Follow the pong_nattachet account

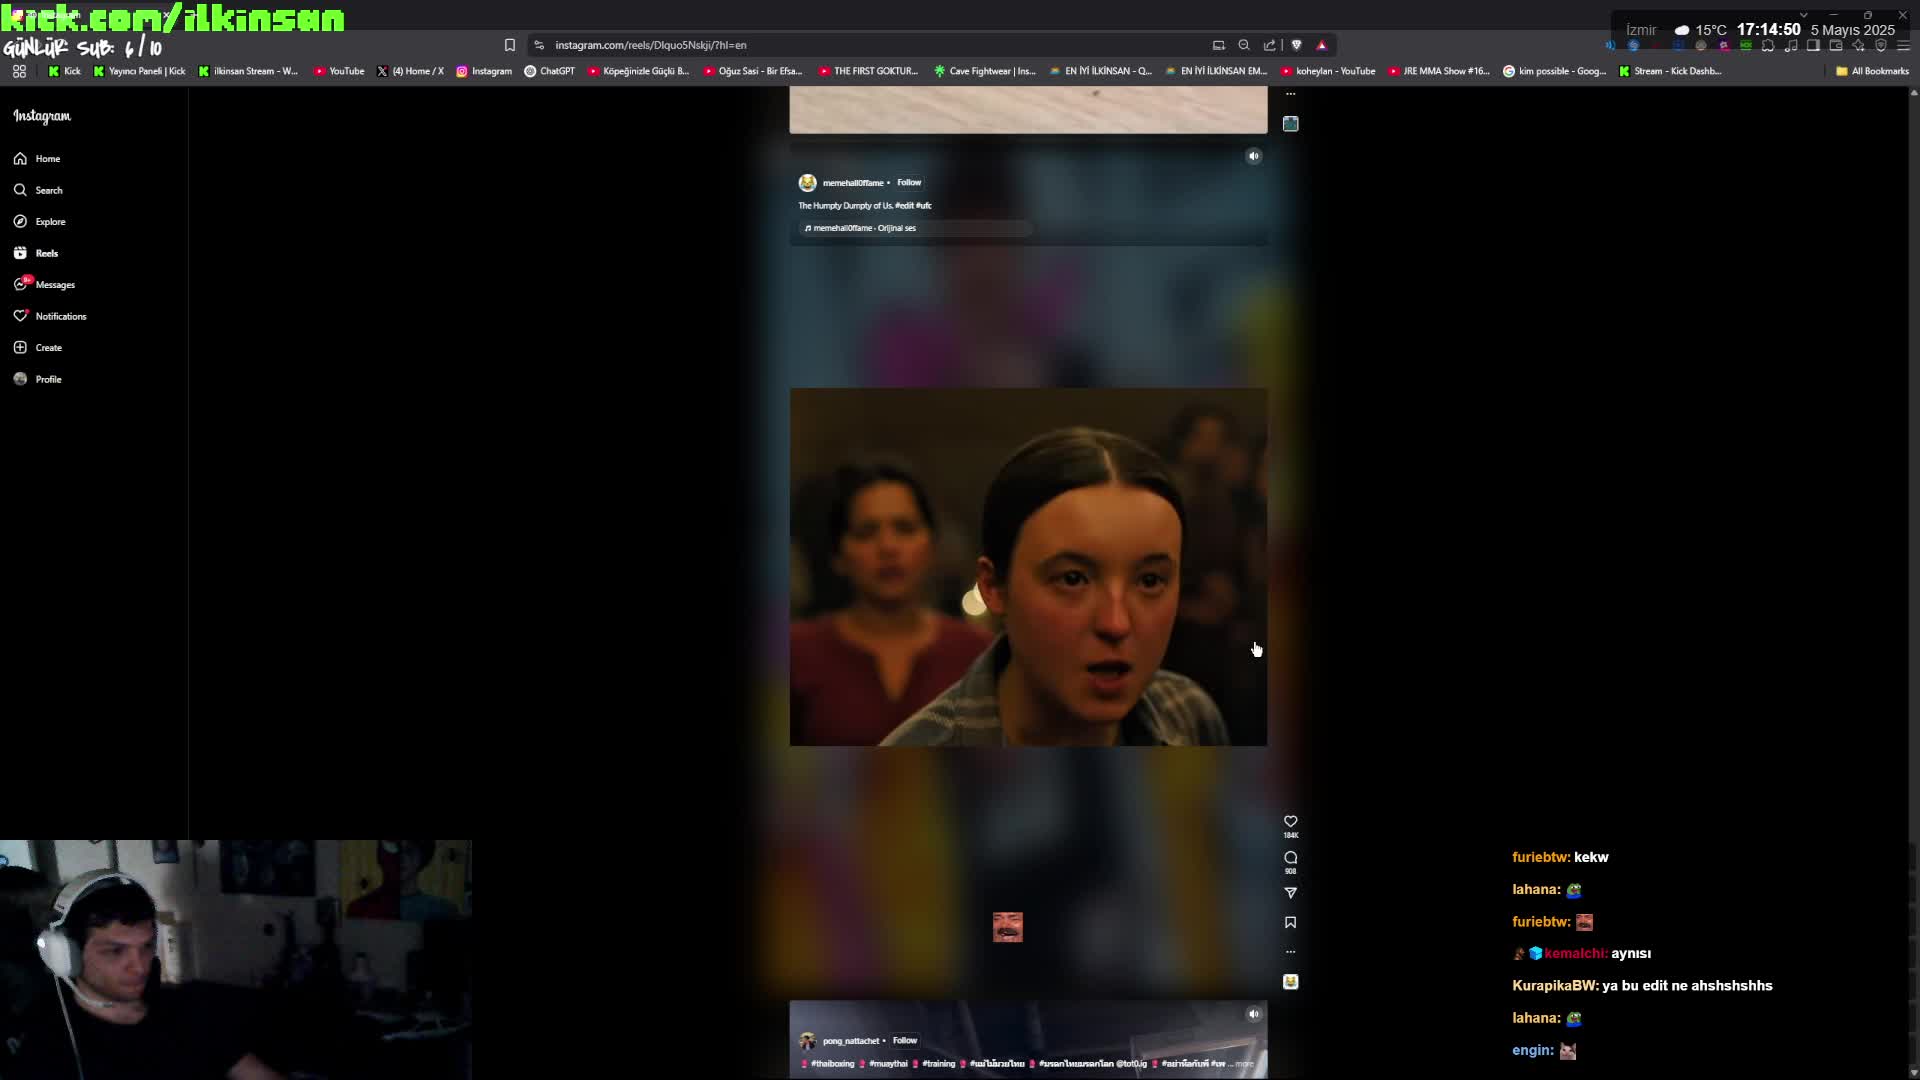point(904,1040)
